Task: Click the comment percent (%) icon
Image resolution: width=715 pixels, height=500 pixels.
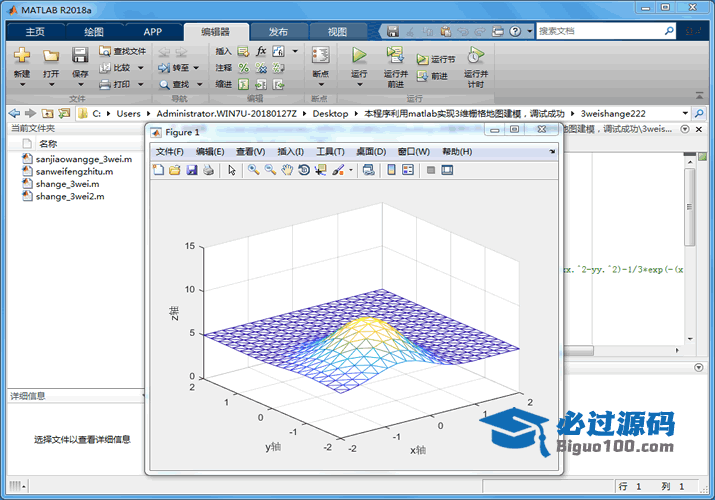Action: [244, 68]
